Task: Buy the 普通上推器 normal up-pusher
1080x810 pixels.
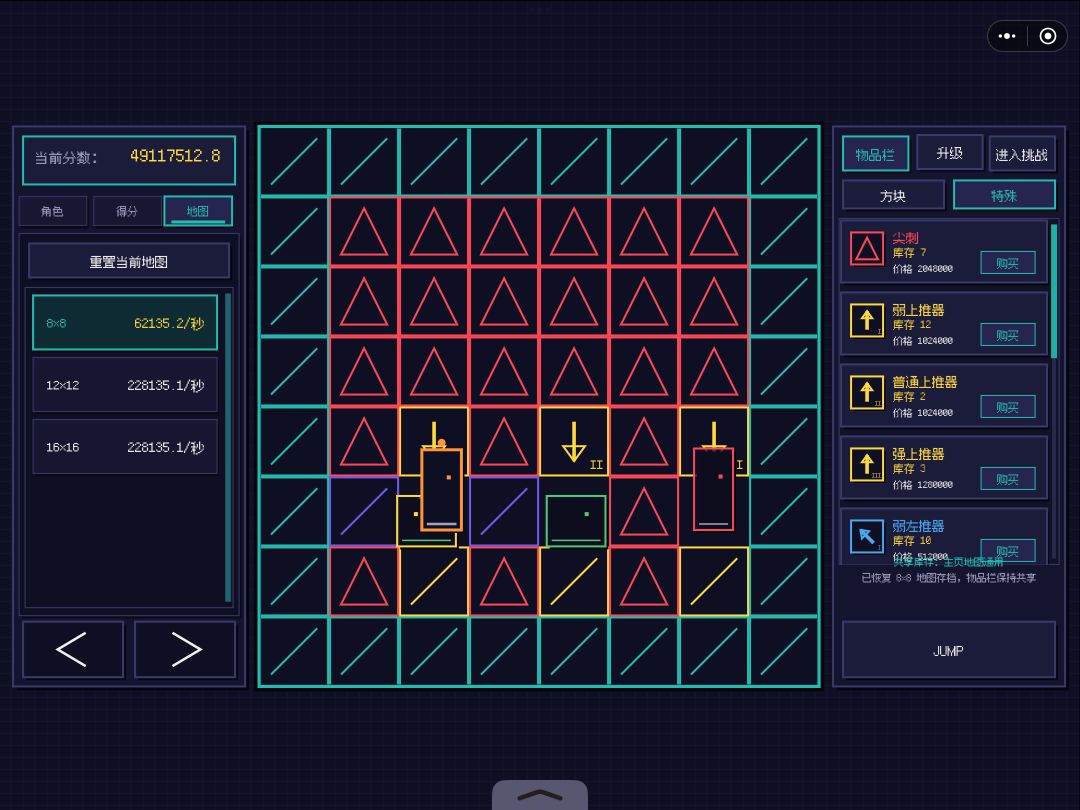Action: click(x=1008, y=407)
